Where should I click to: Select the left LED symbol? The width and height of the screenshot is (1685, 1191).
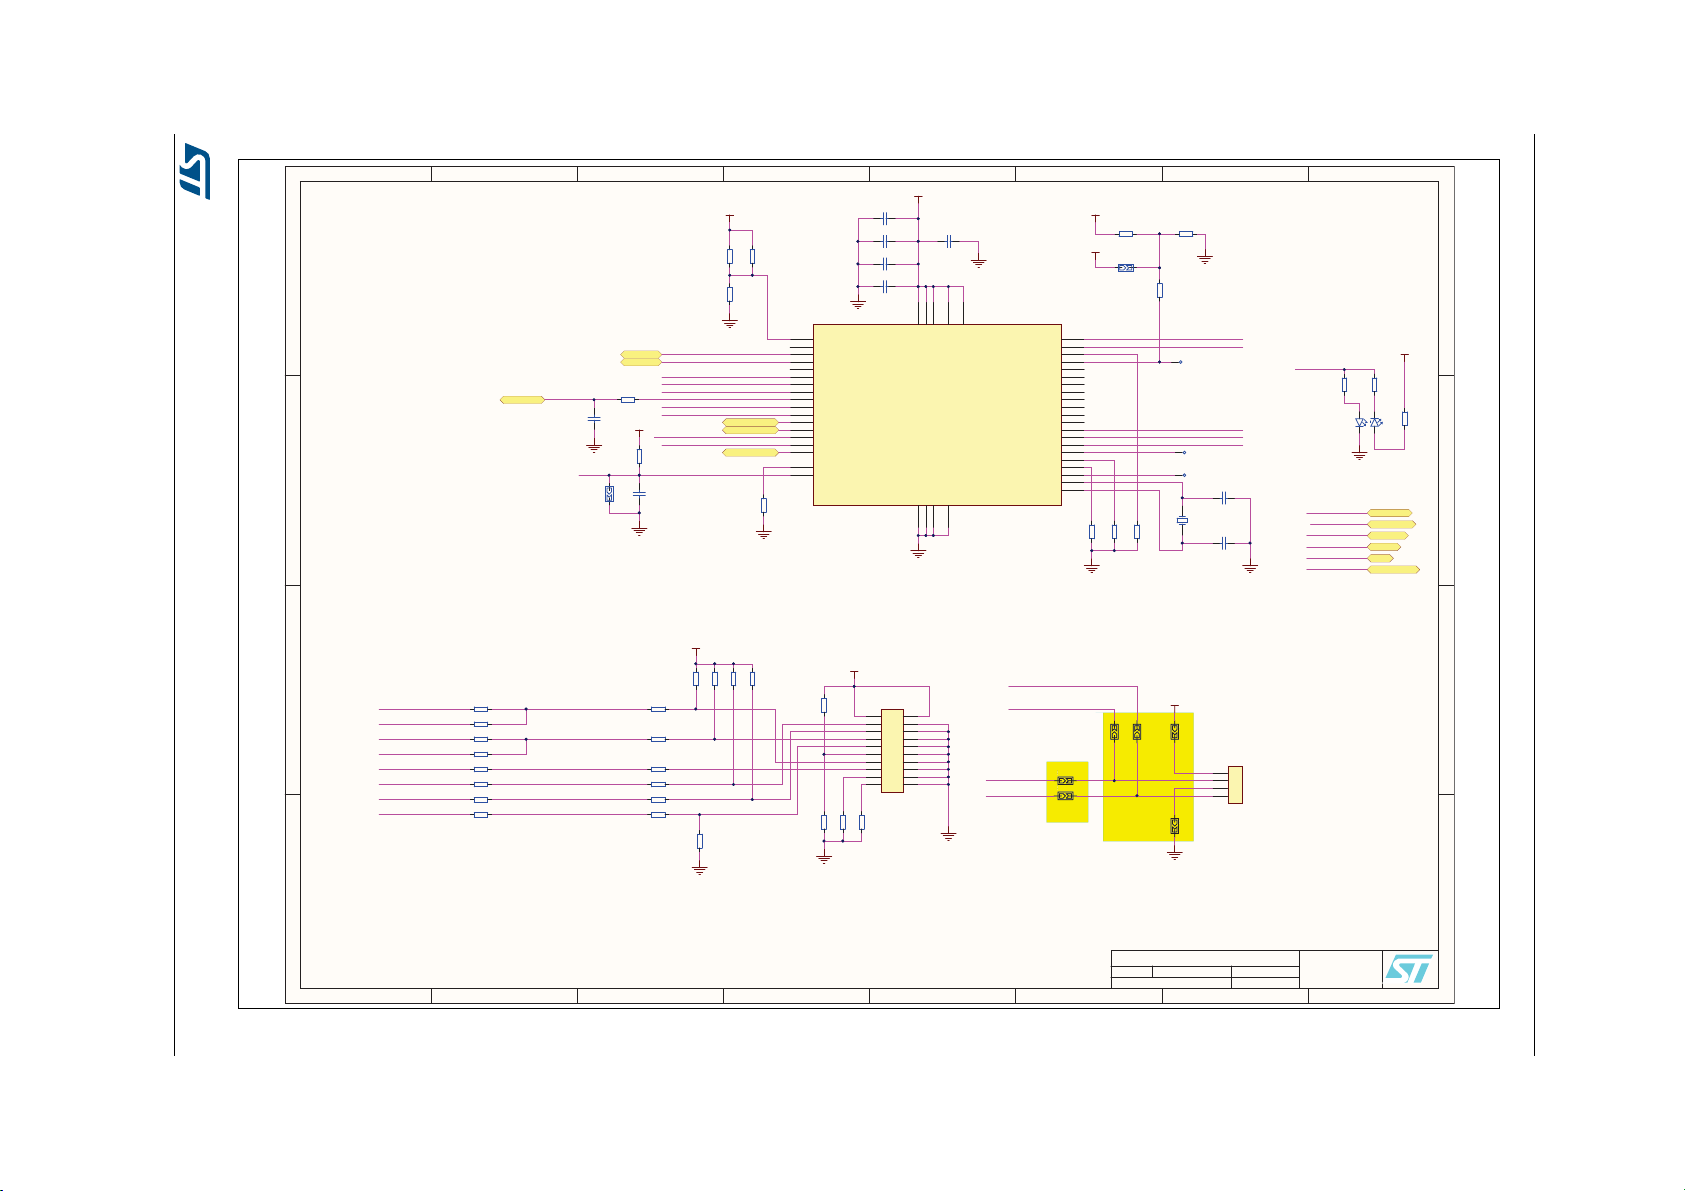click(x=1360, y=422)
